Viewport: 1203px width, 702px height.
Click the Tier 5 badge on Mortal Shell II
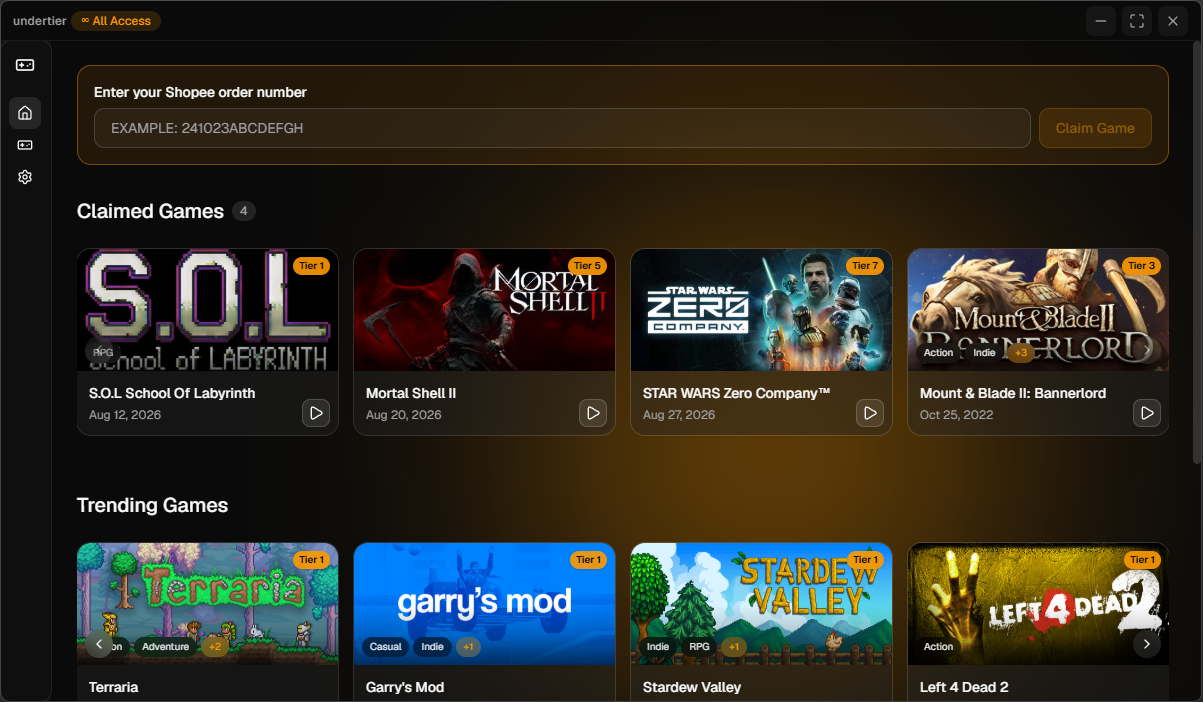tap(589, 266)
